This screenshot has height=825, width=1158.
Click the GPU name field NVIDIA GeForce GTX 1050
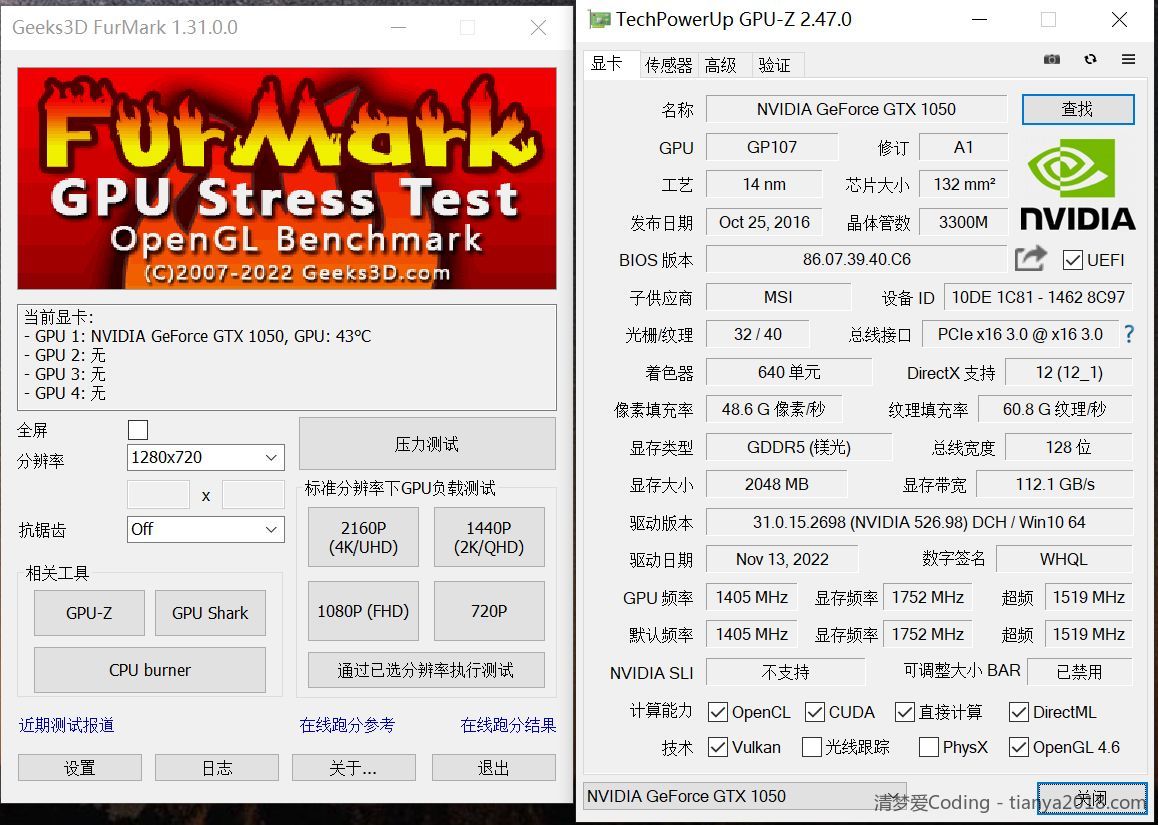856,109
